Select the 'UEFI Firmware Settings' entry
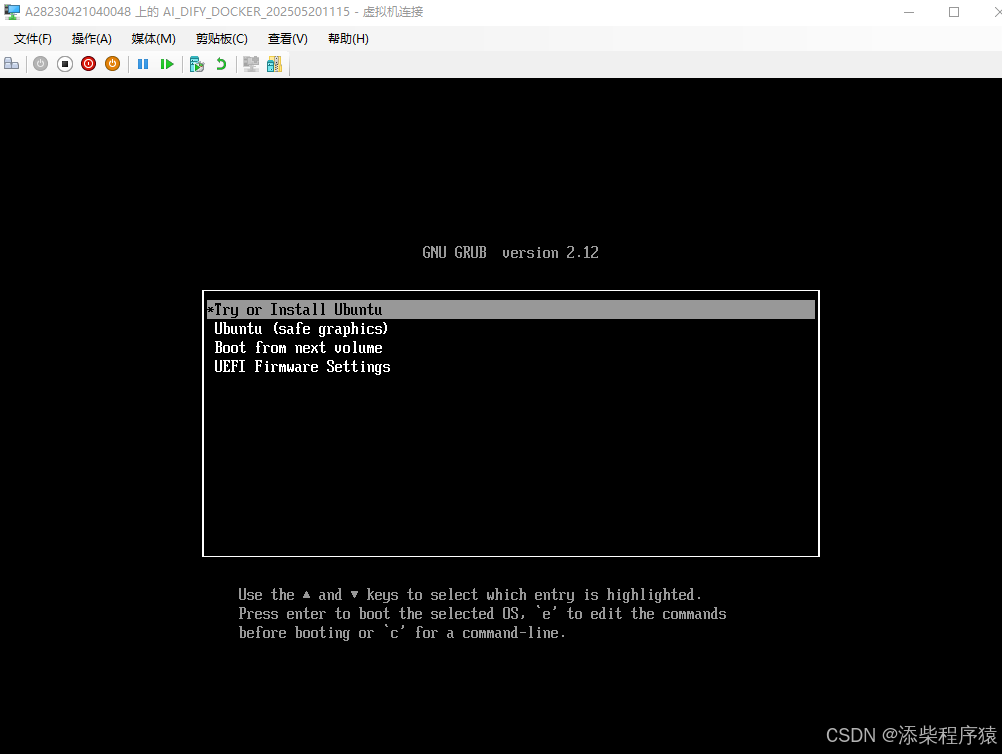1002x754 pixels. point(511,367)
